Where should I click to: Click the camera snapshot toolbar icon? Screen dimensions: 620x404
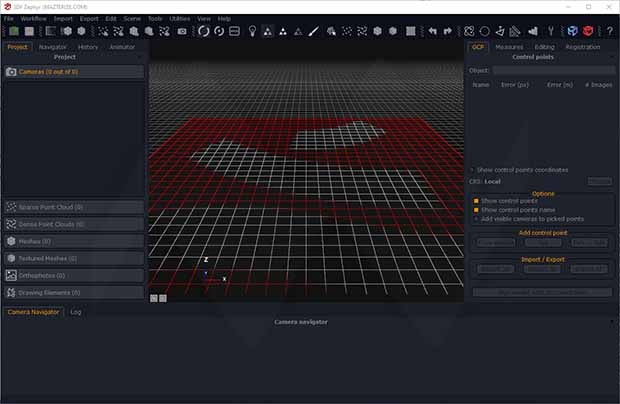click(x=182, y=31)
